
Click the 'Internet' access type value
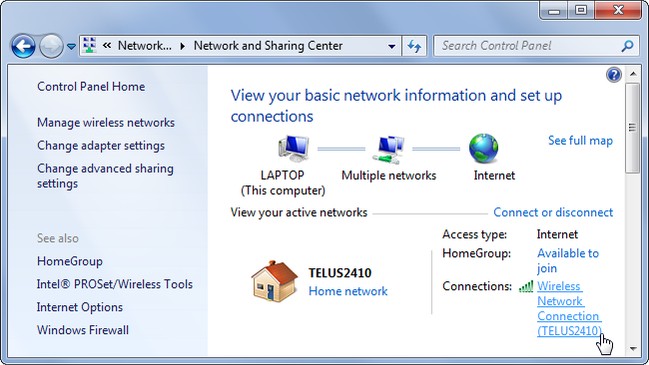pyautogui.click(x=557, y=234)
